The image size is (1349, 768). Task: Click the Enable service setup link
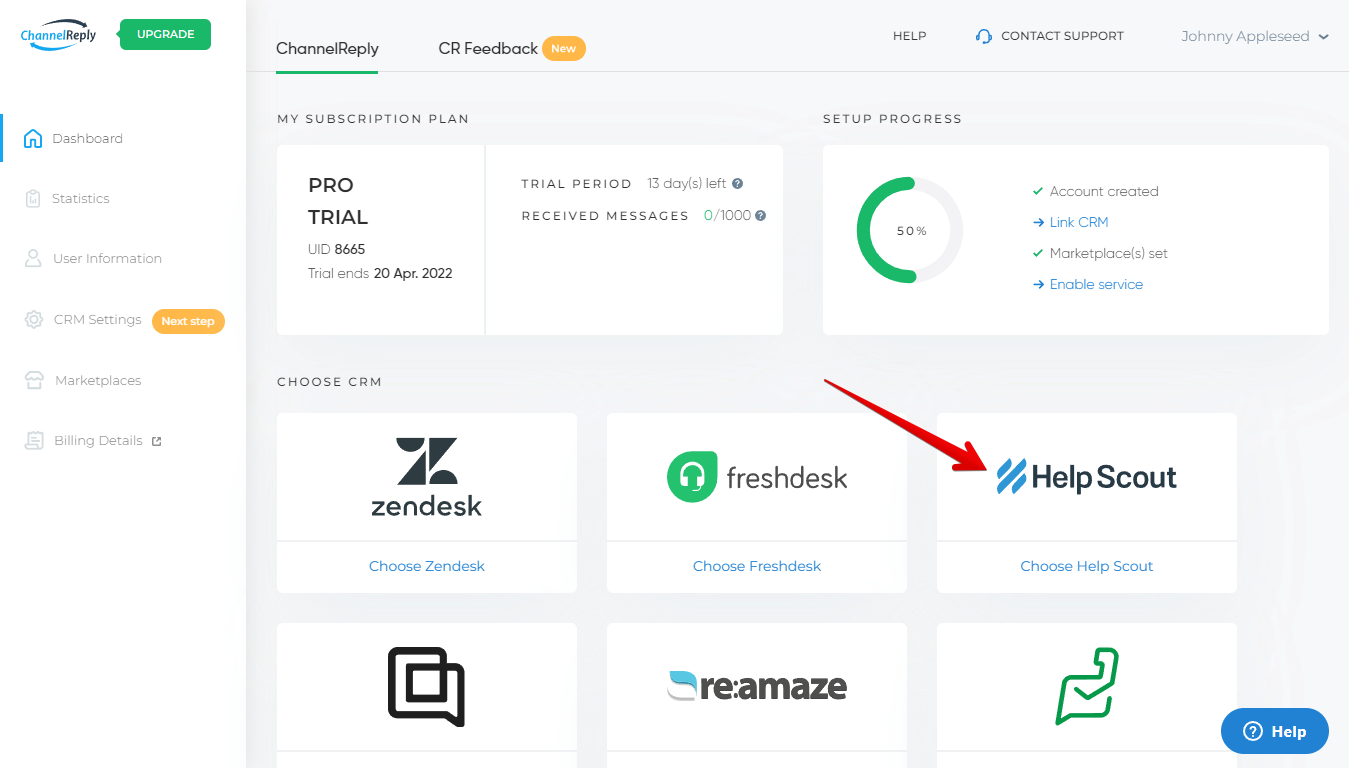click(1096, 284)
